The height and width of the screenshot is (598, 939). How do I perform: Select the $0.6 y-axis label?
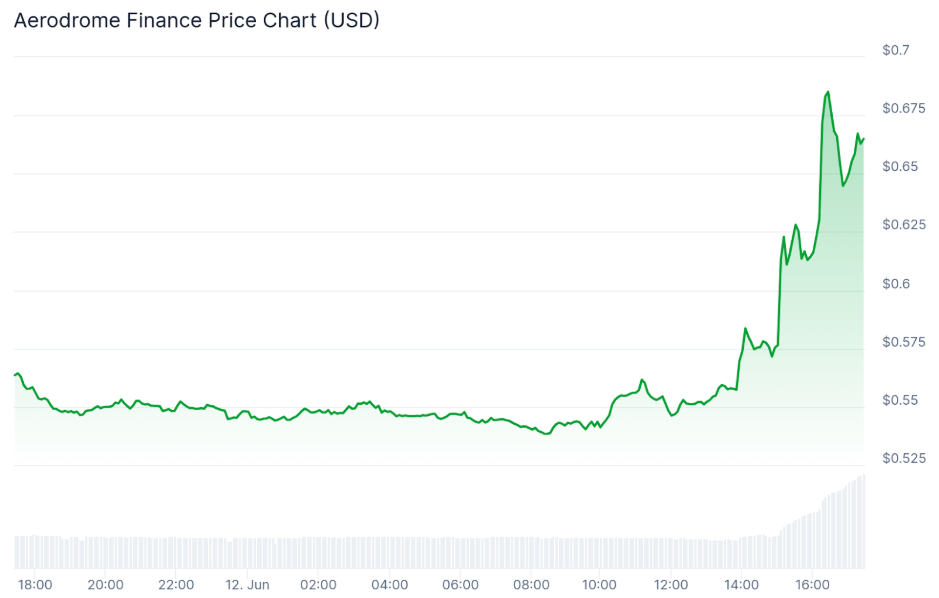[895, 284]
